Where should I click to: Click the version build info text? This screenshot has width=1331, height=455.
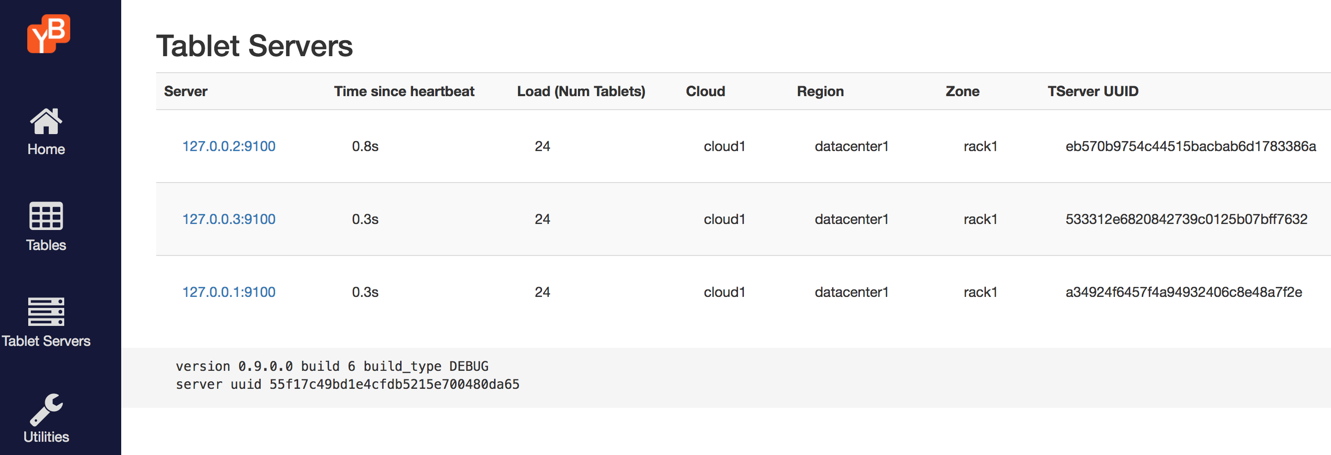click(x=332, y=367)
